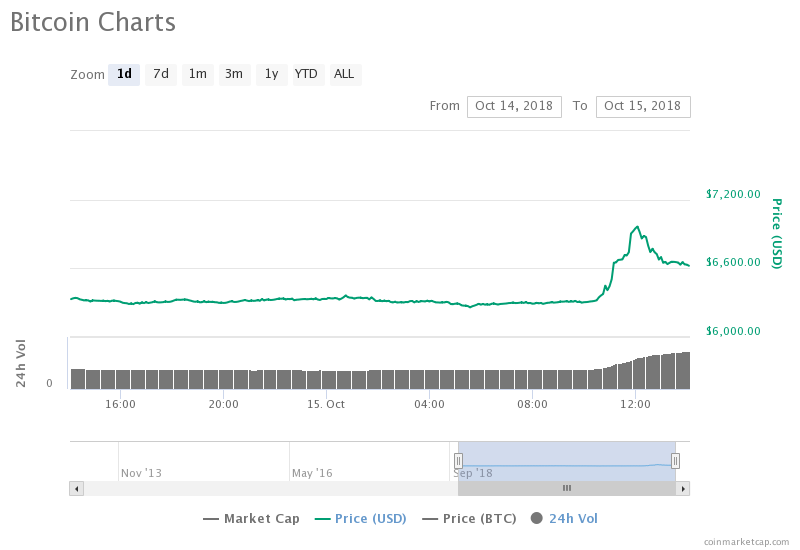
Task: Click the $6,000.00 axis label
Action: pyautogui.click(x=733, y=331)
